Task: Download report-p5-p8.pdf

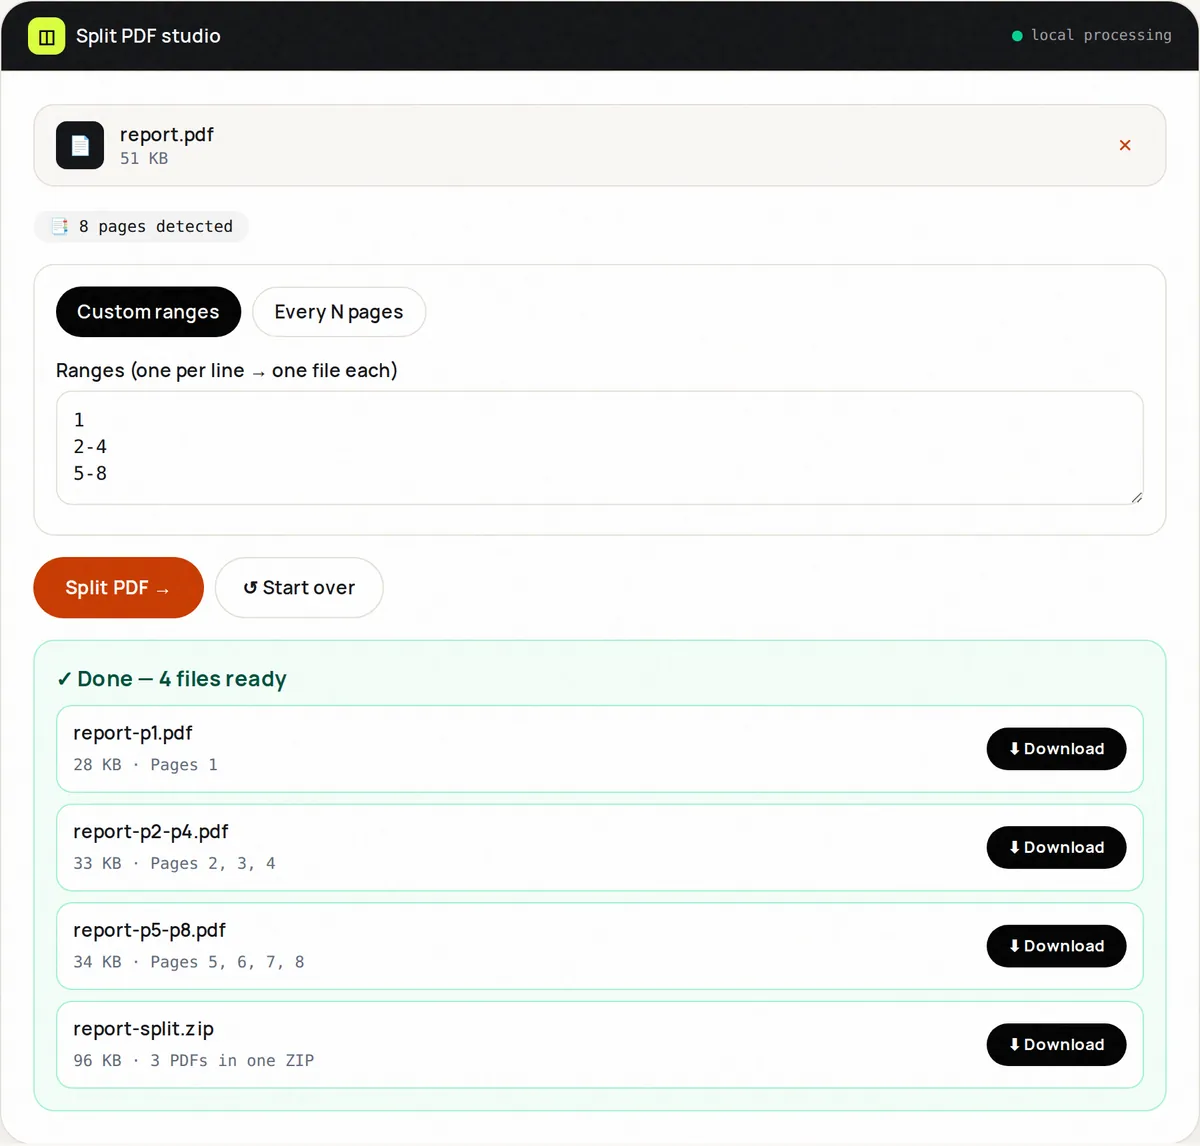Action: pyautogui.click(x=1056, y=946)
